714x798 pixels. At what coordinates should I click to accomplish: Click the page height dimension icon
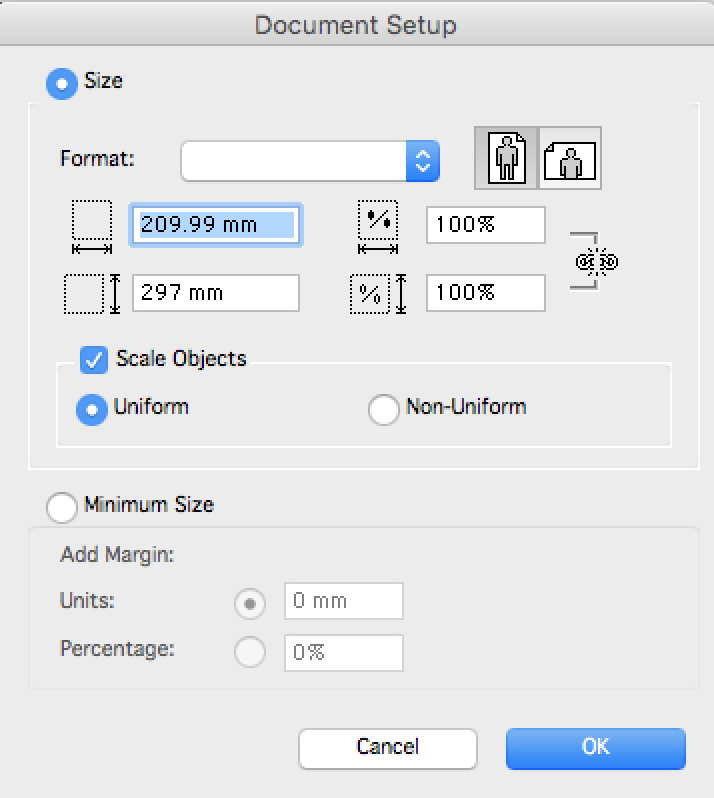(x=92, y=294)
